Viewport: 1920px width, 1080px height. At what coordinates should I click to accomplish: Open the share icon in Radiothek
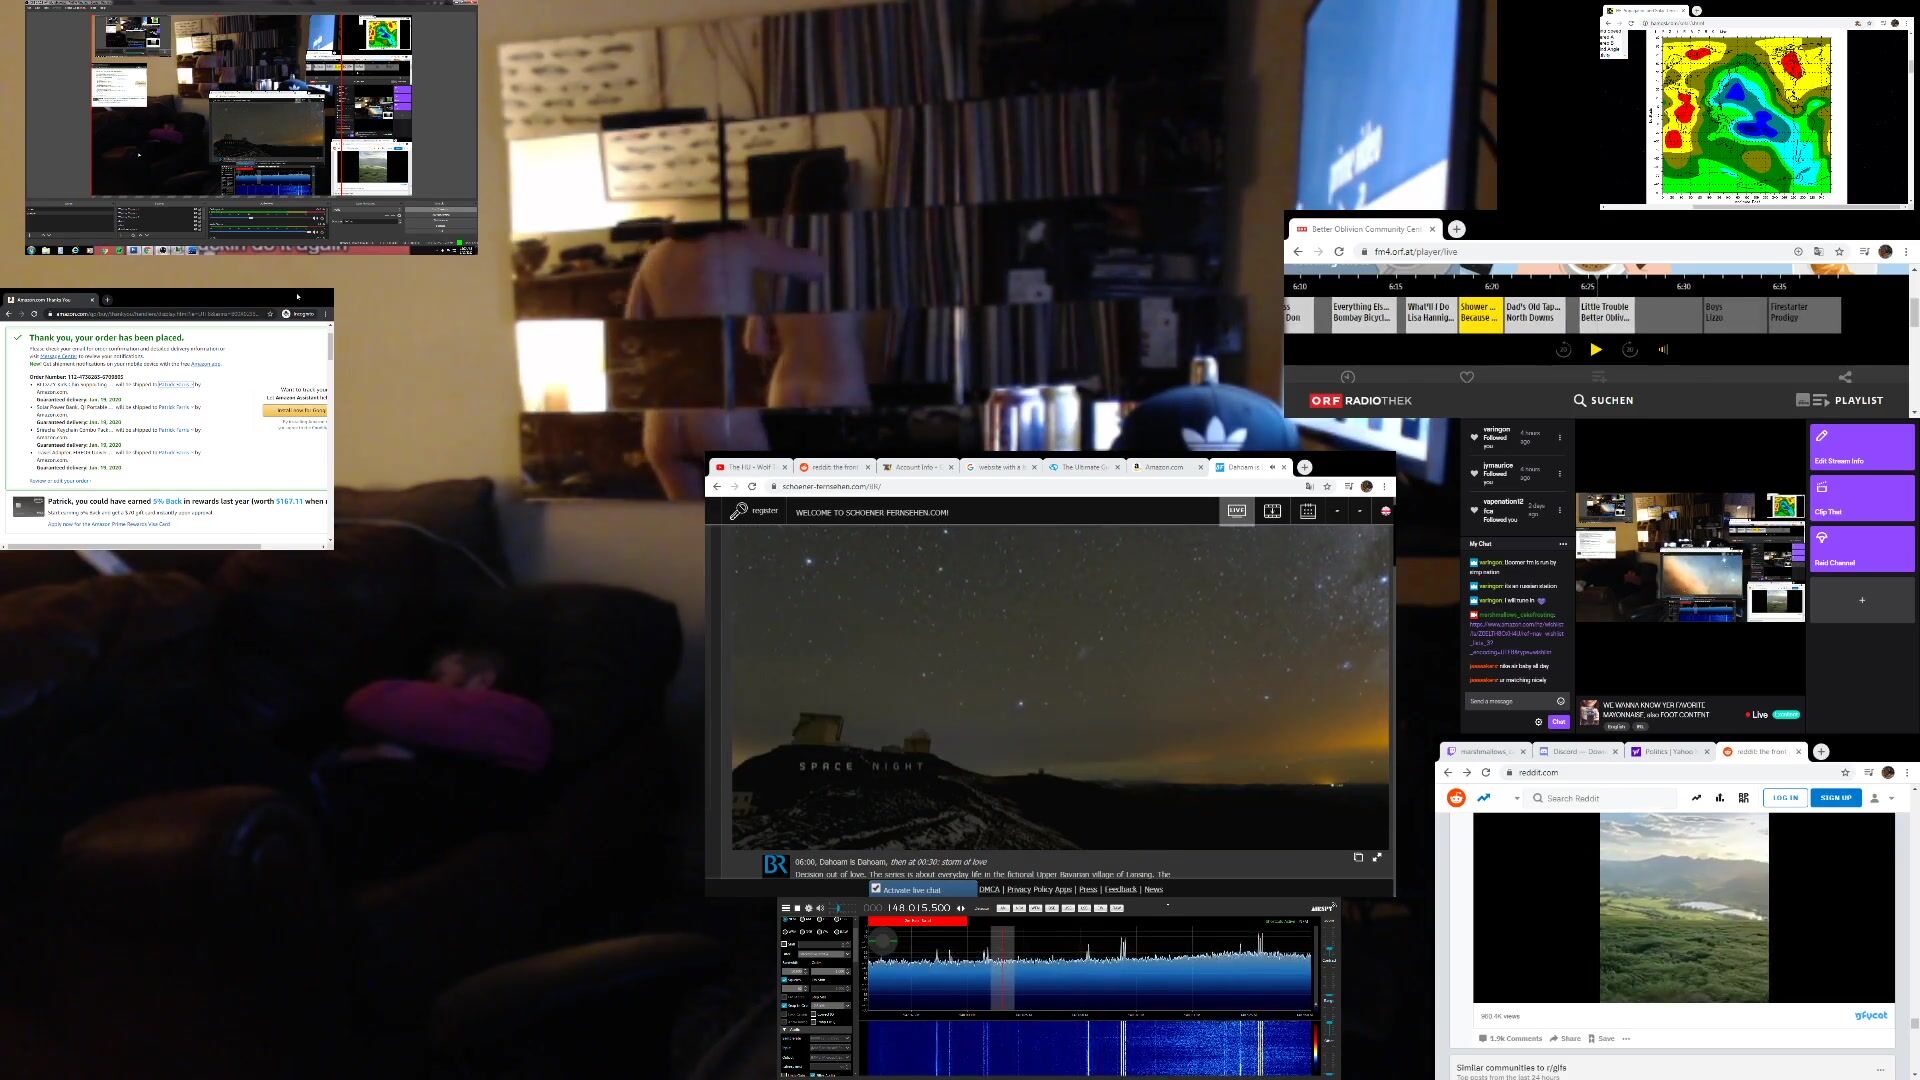1845,377
